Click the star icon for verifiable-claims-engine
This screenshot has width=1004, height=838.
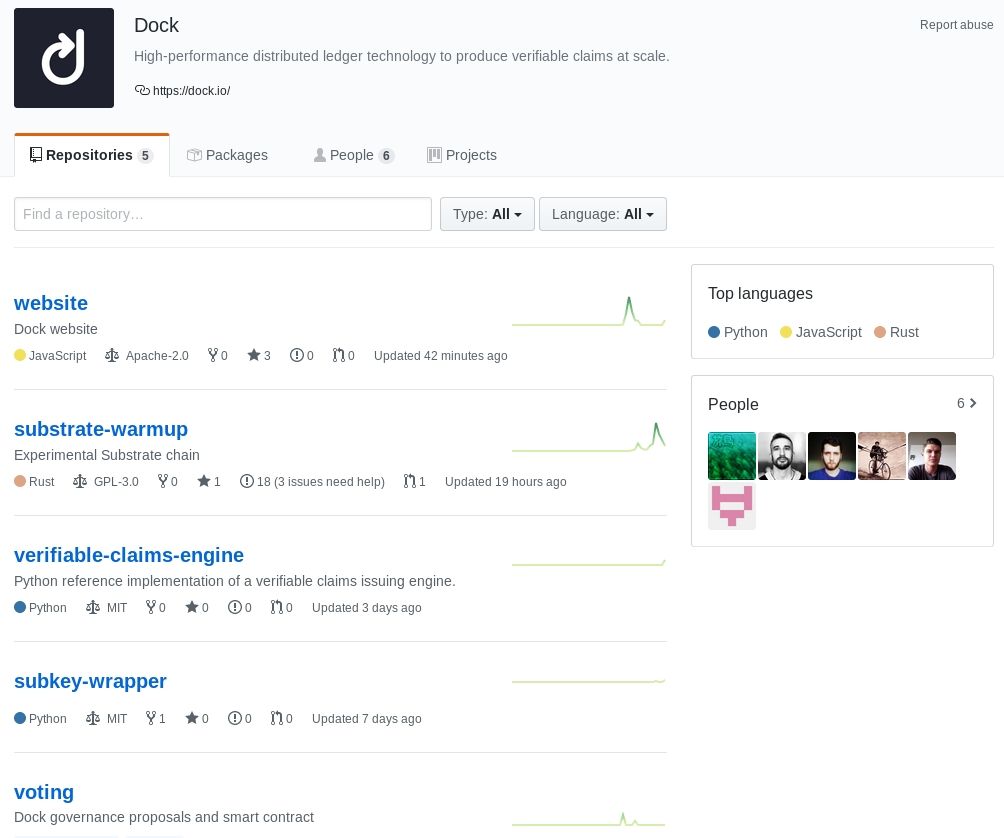(x=191, y=607)
